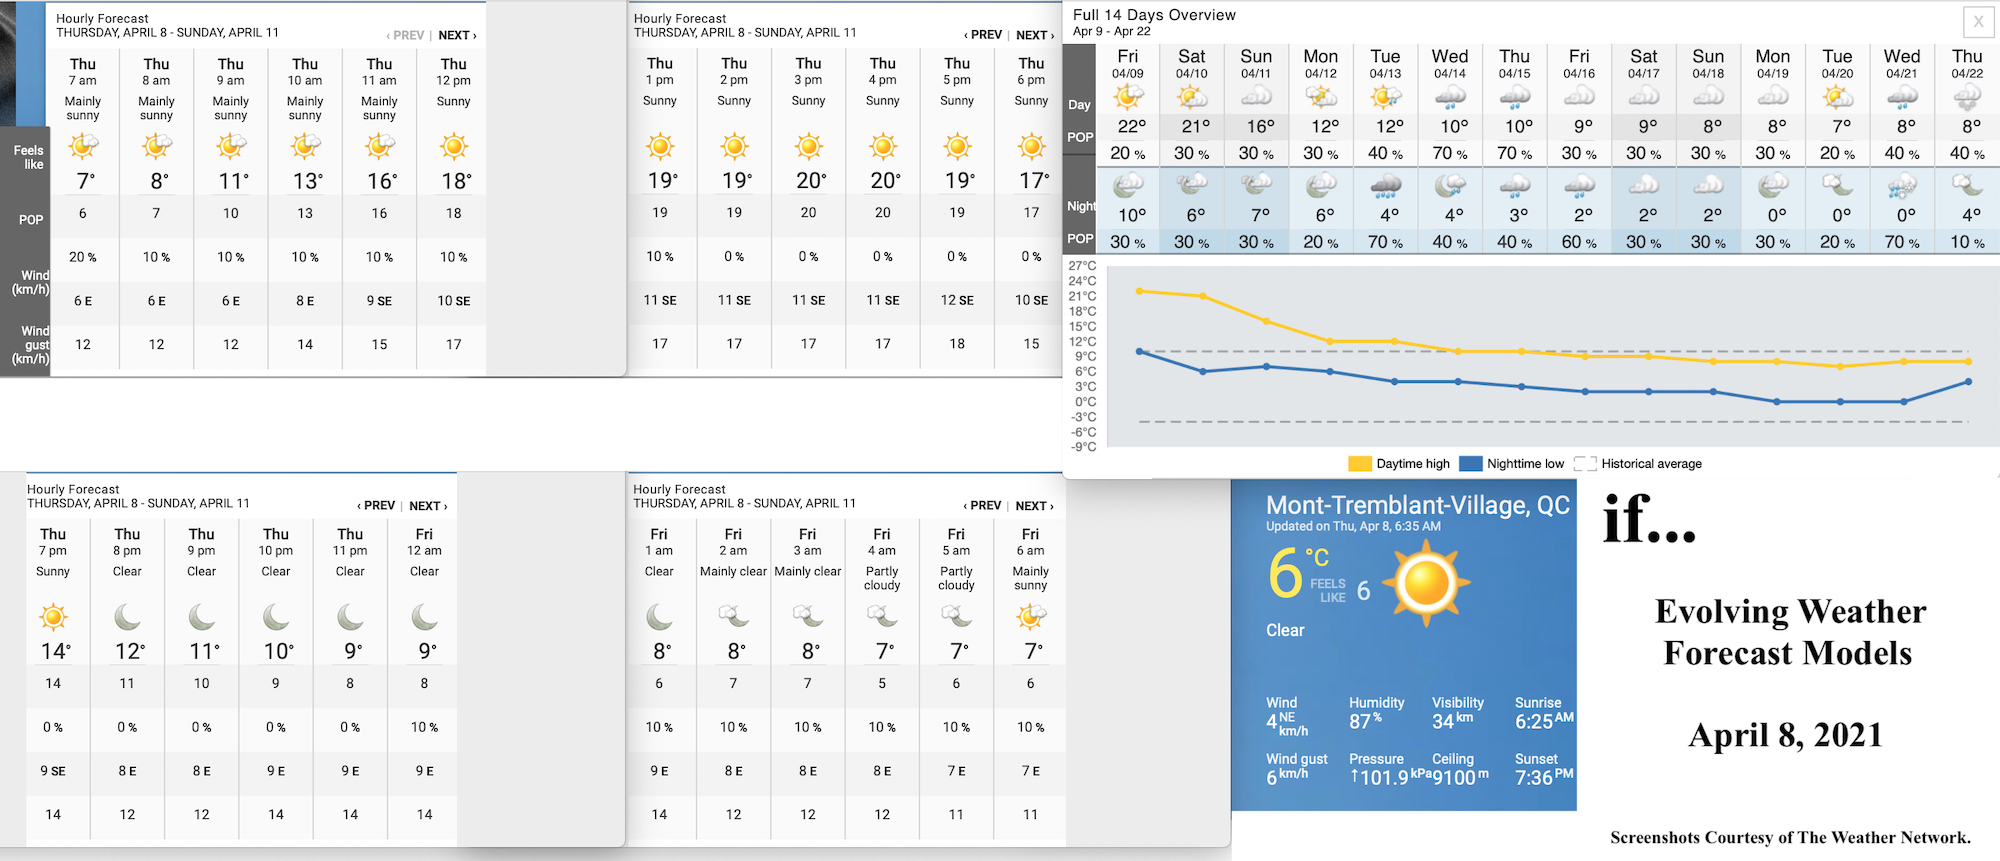The width and height of the screenshot is (2000, 861).
Task: Close the Full 14 Days Overview panel
Action: click(x=1978, y=22)
